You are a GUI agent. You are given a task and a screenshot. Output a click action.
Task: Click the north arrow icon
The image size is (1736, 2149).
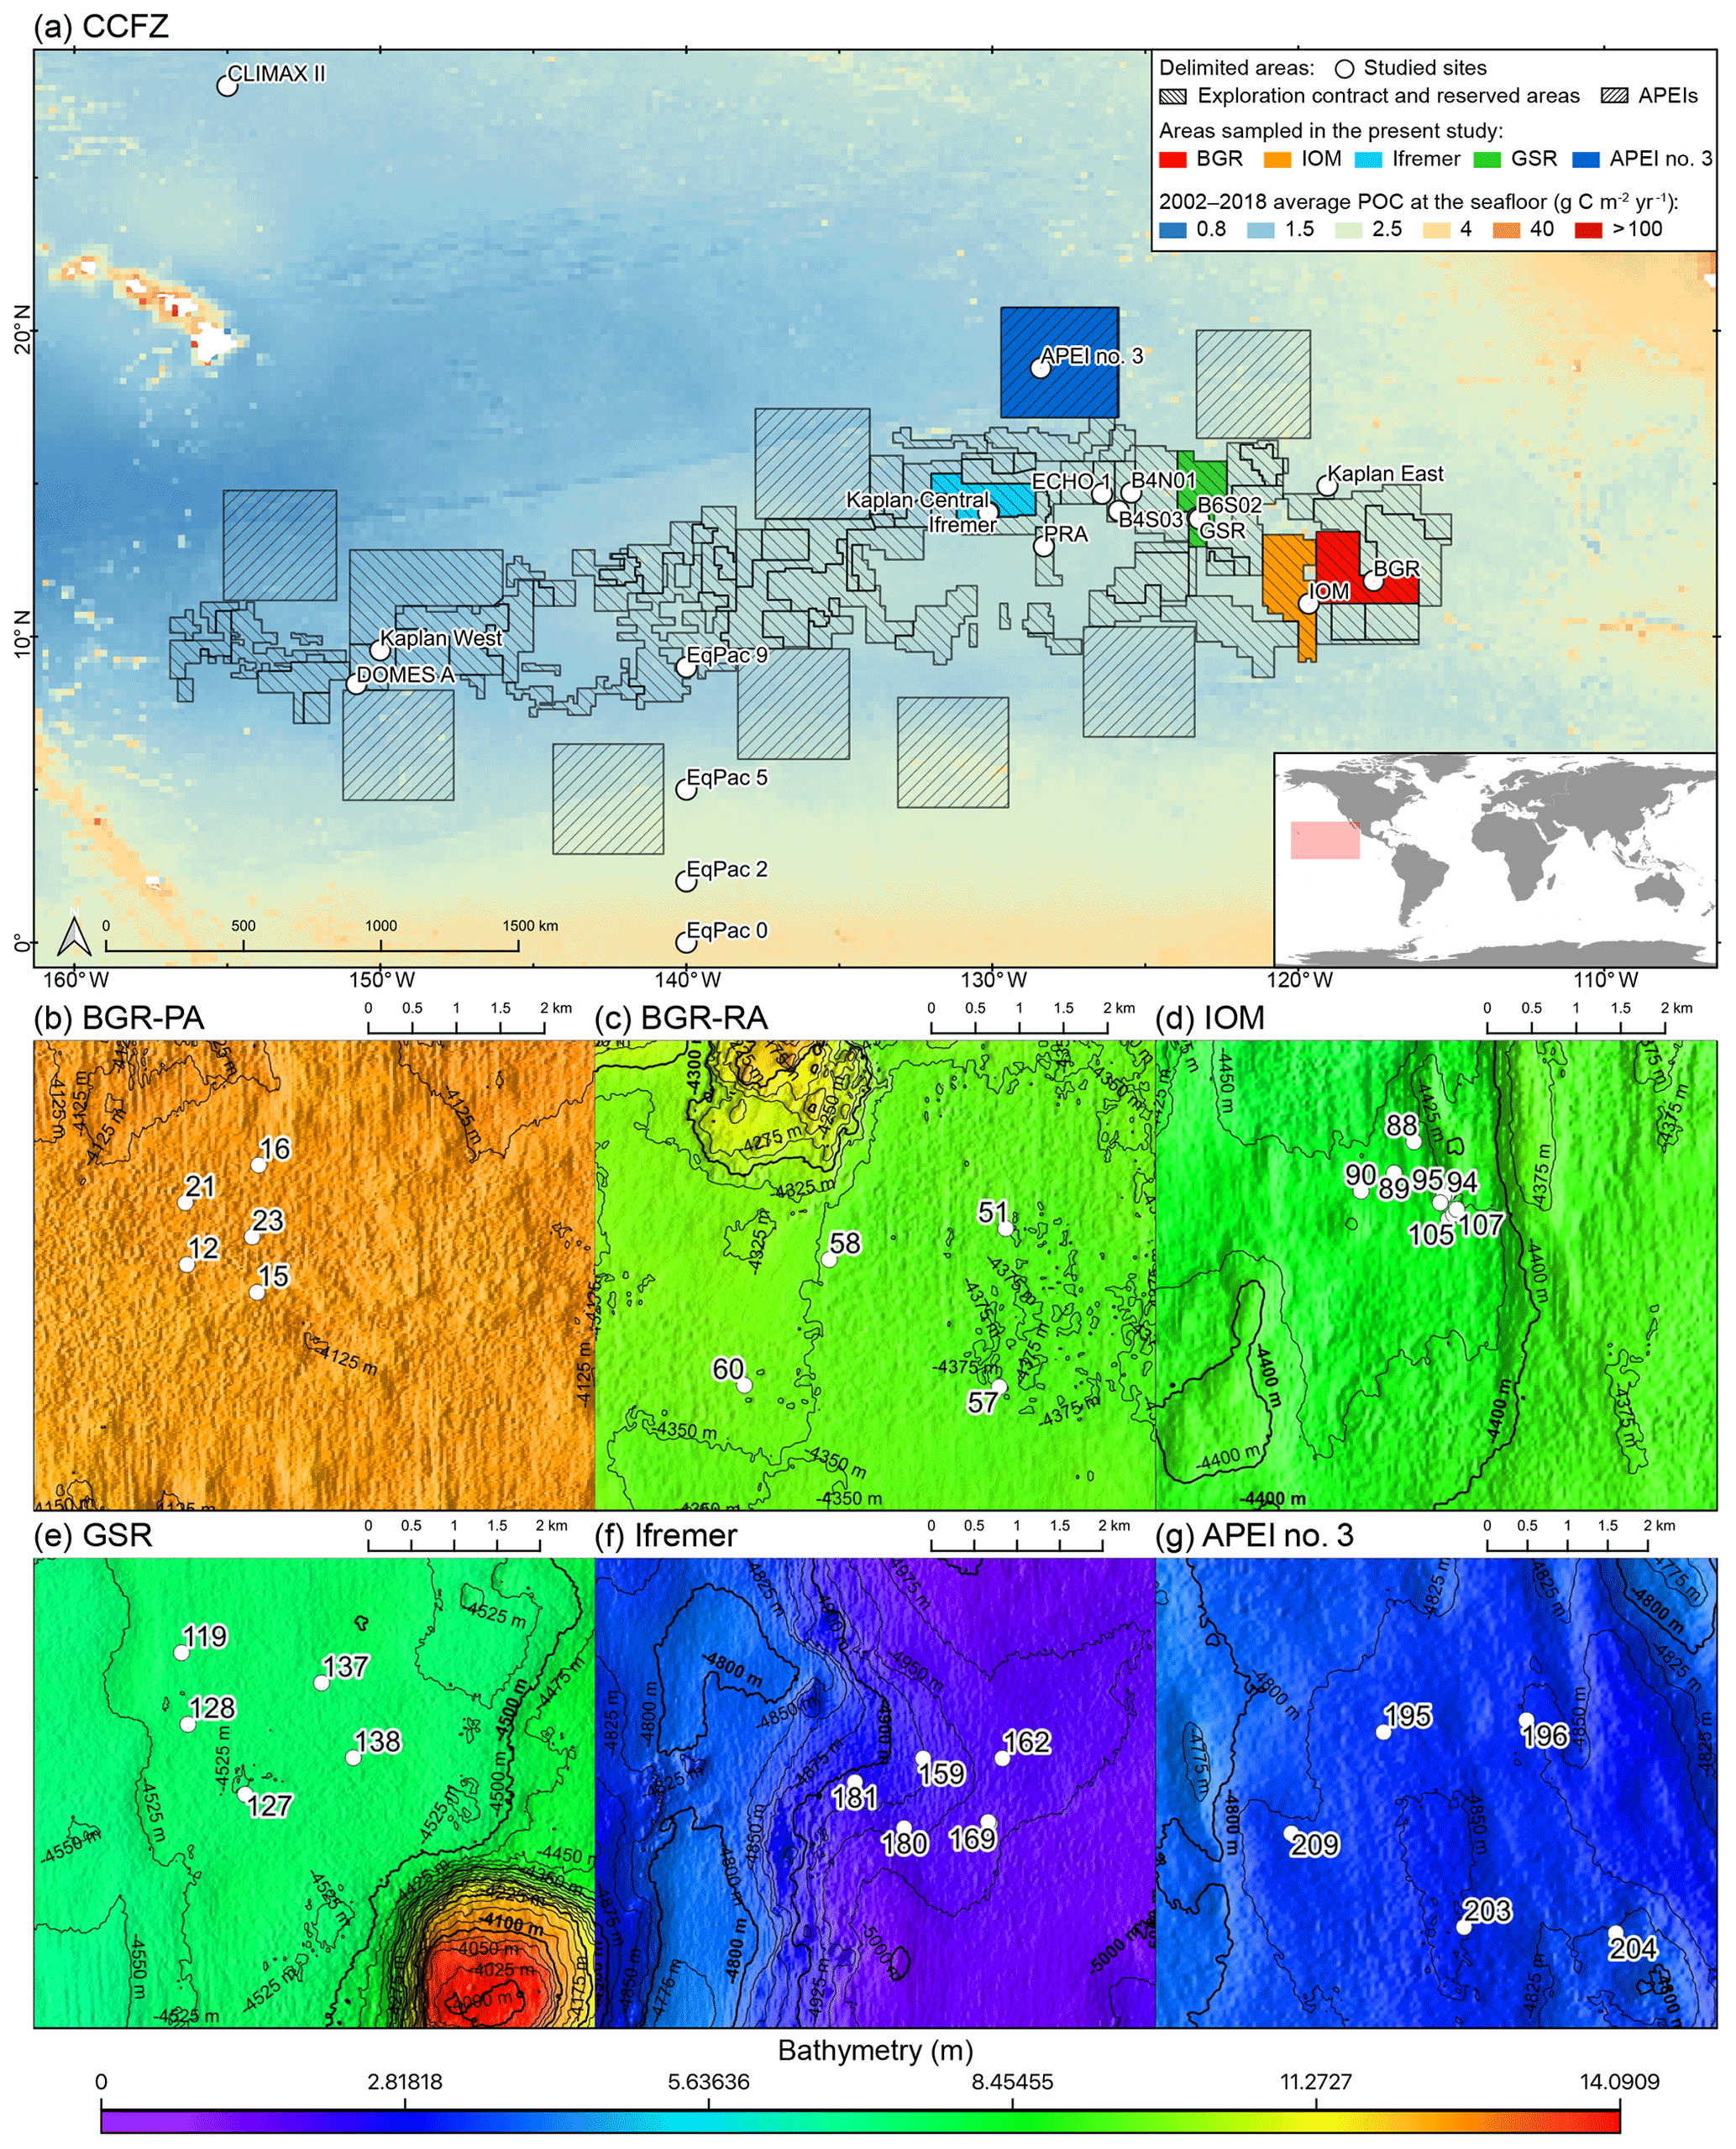[74, 937]
